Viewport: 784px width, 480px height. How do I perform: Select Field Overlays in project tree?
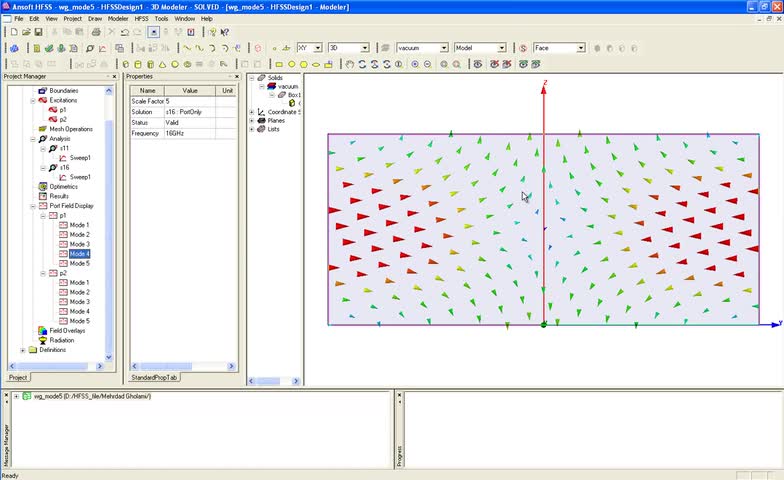click(67, 330)
